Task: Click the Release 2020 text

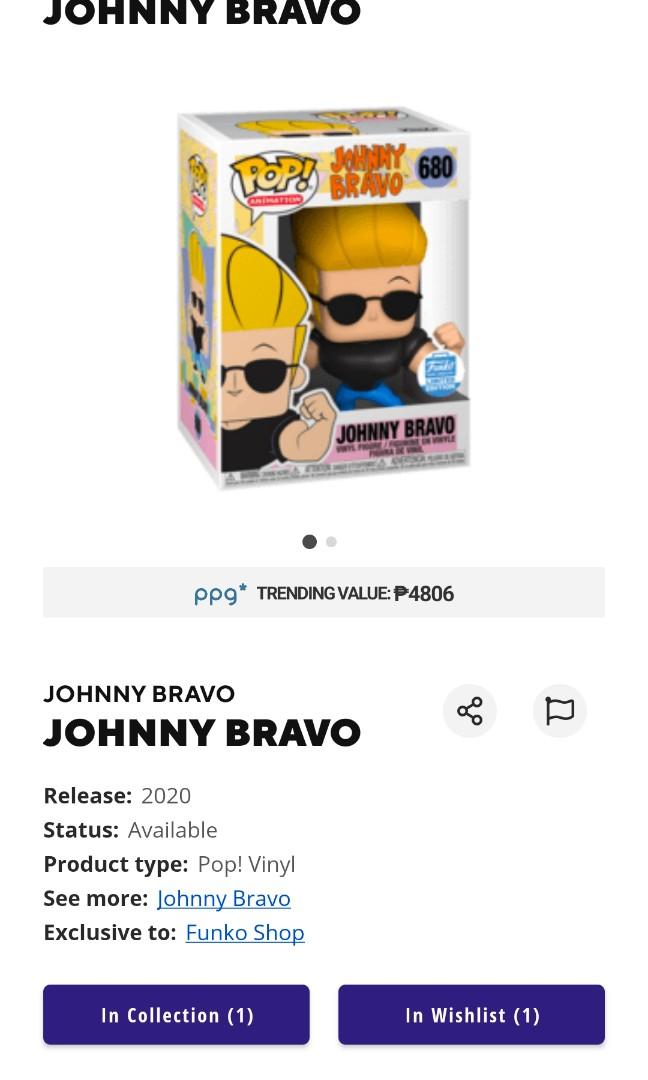Action: coord(117,796)
